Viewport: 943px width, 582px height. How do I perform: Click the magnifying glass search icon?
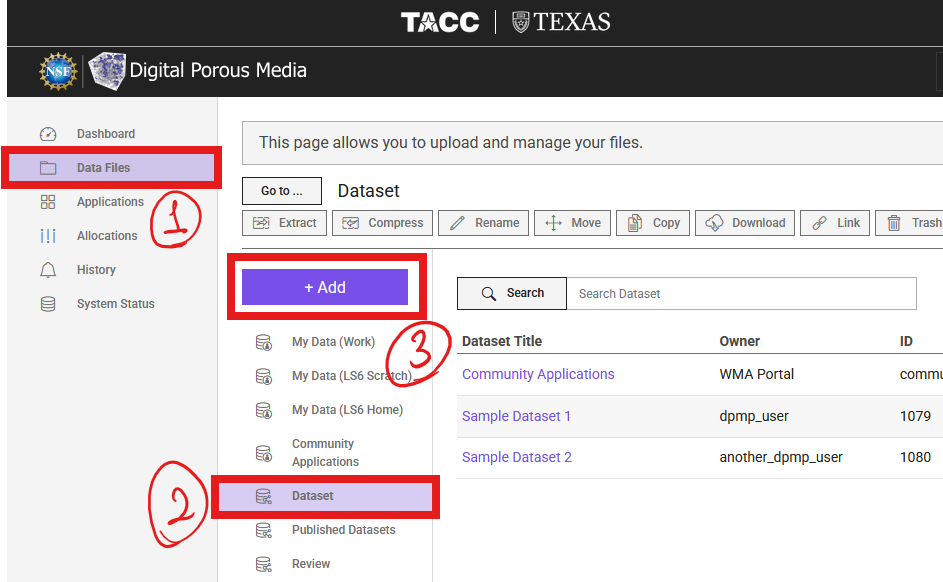point(489,293)
